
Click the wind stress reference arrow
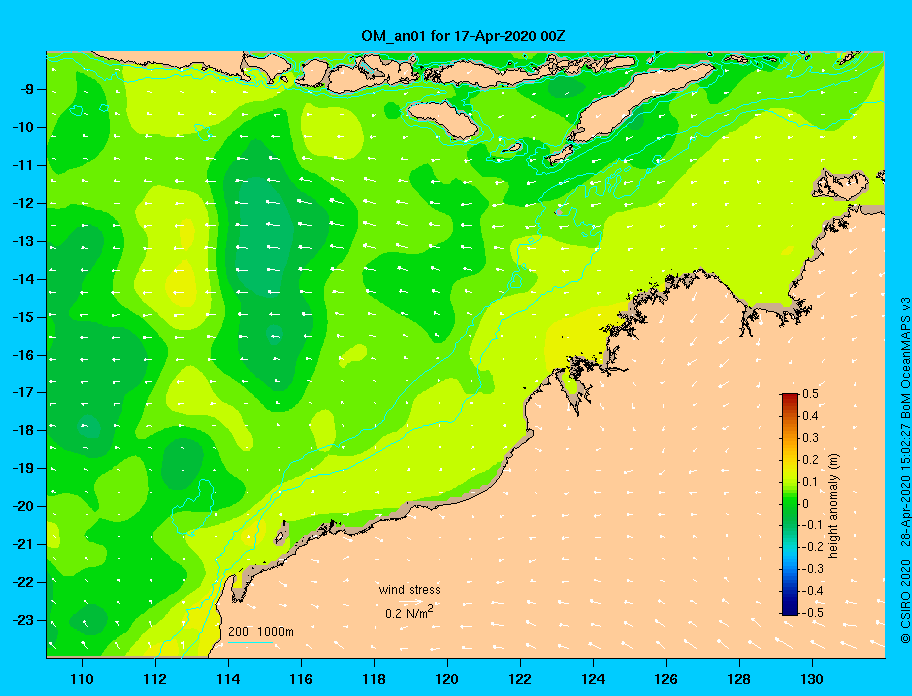point(411,601)
